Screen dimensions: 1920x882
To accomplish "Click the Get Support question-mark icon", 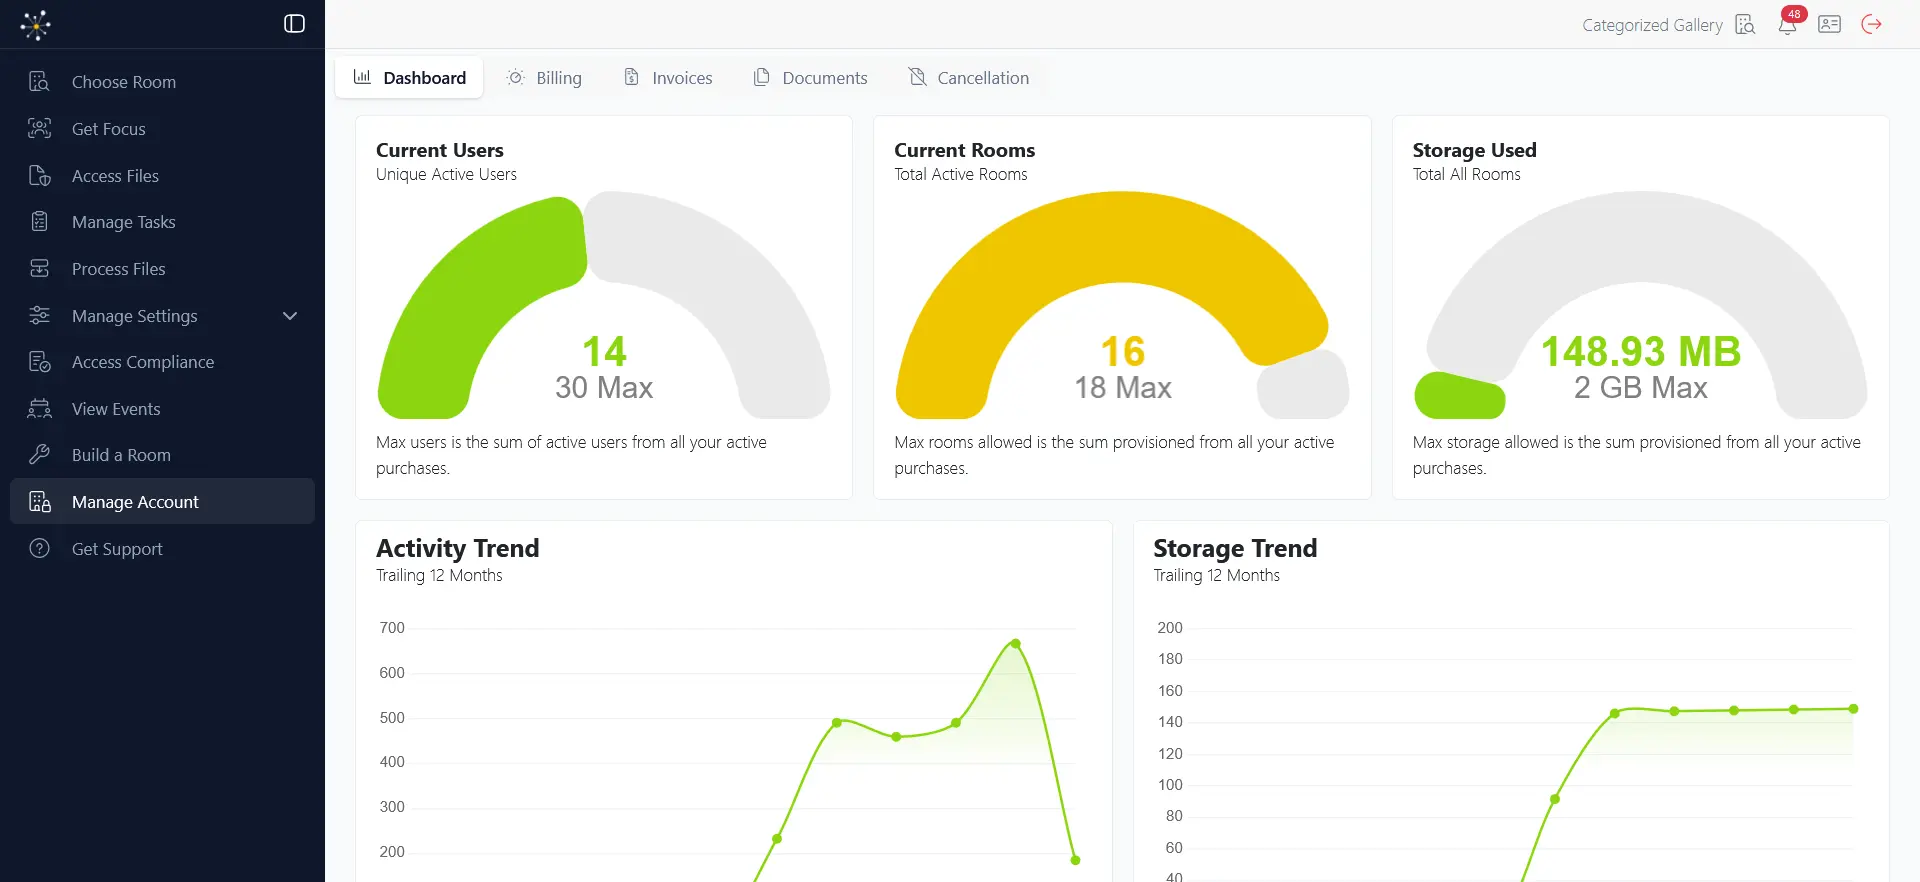I will tap(39, 548).
